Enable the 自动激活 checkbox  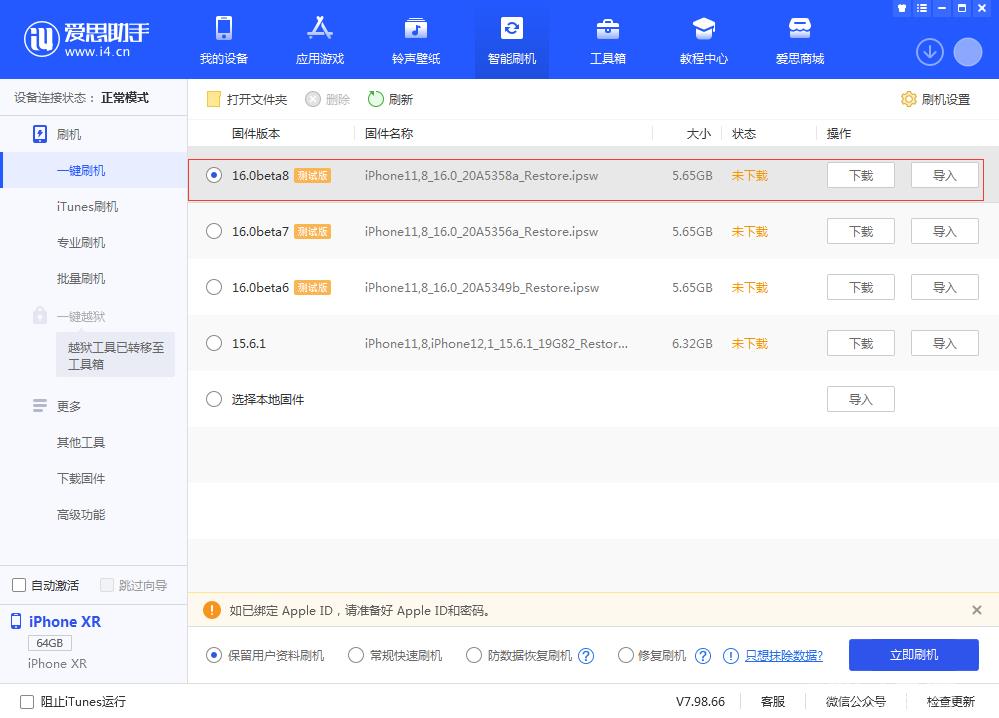click(17, 585)
